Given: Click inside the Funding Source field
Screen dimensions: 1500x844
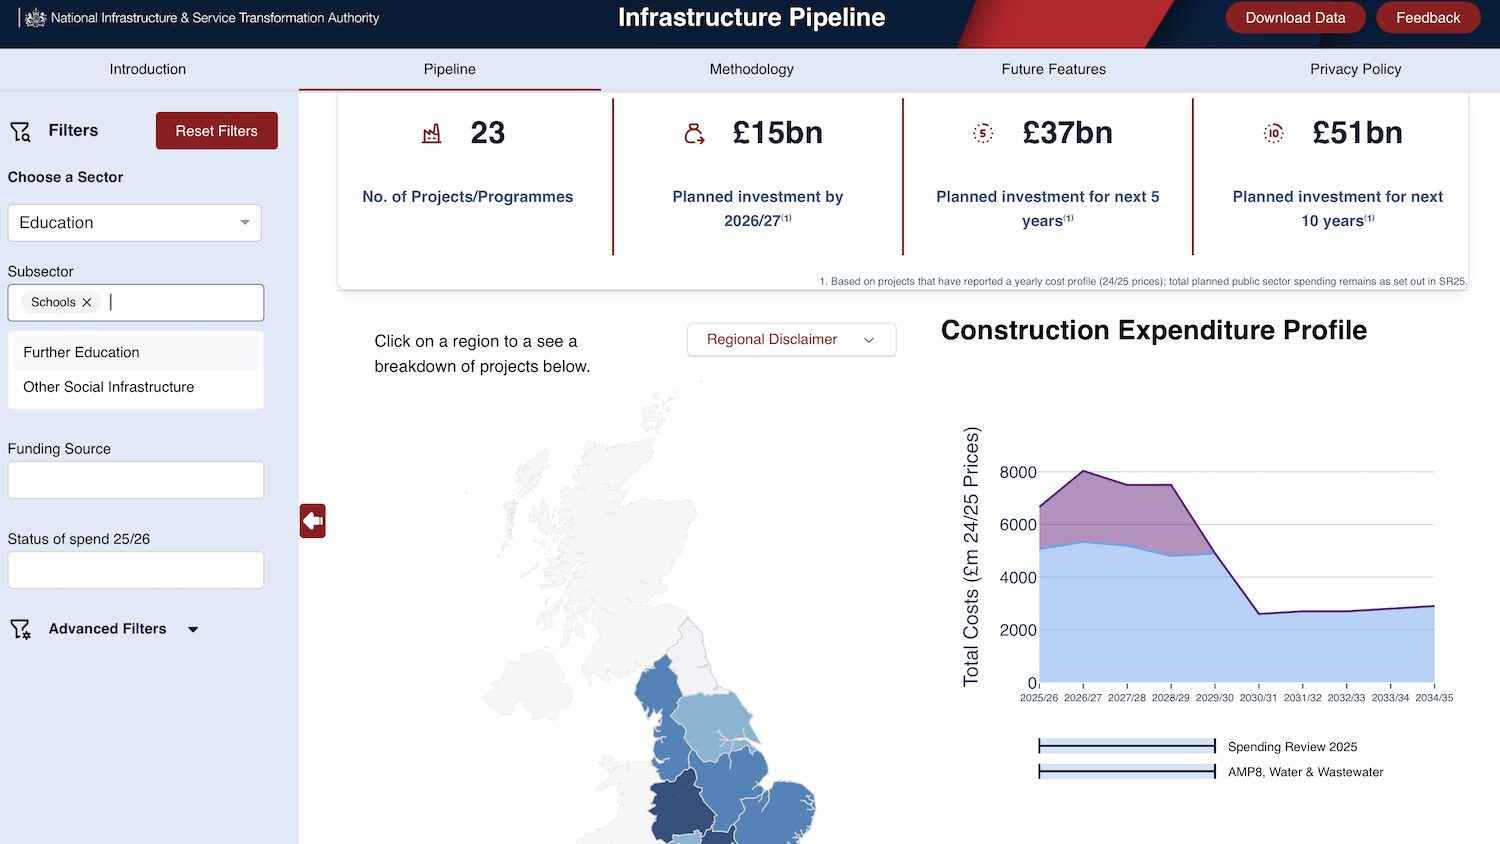Looking at the screenshot, I should 135,480.
